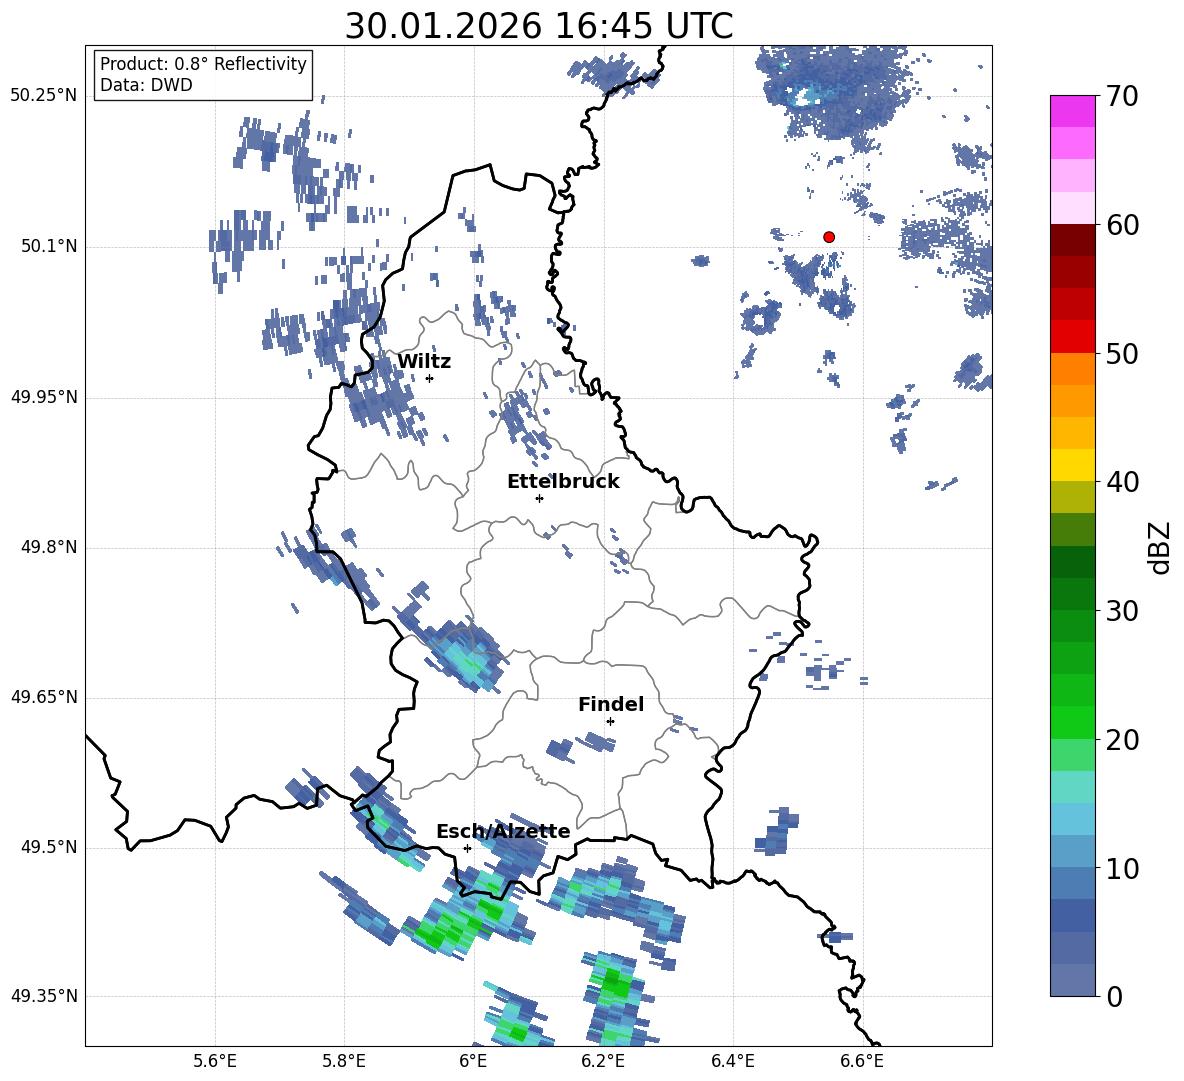1184x1081 pixels.
Task: Click the 6.6°E longitude label
Action: pos(862,1061)
